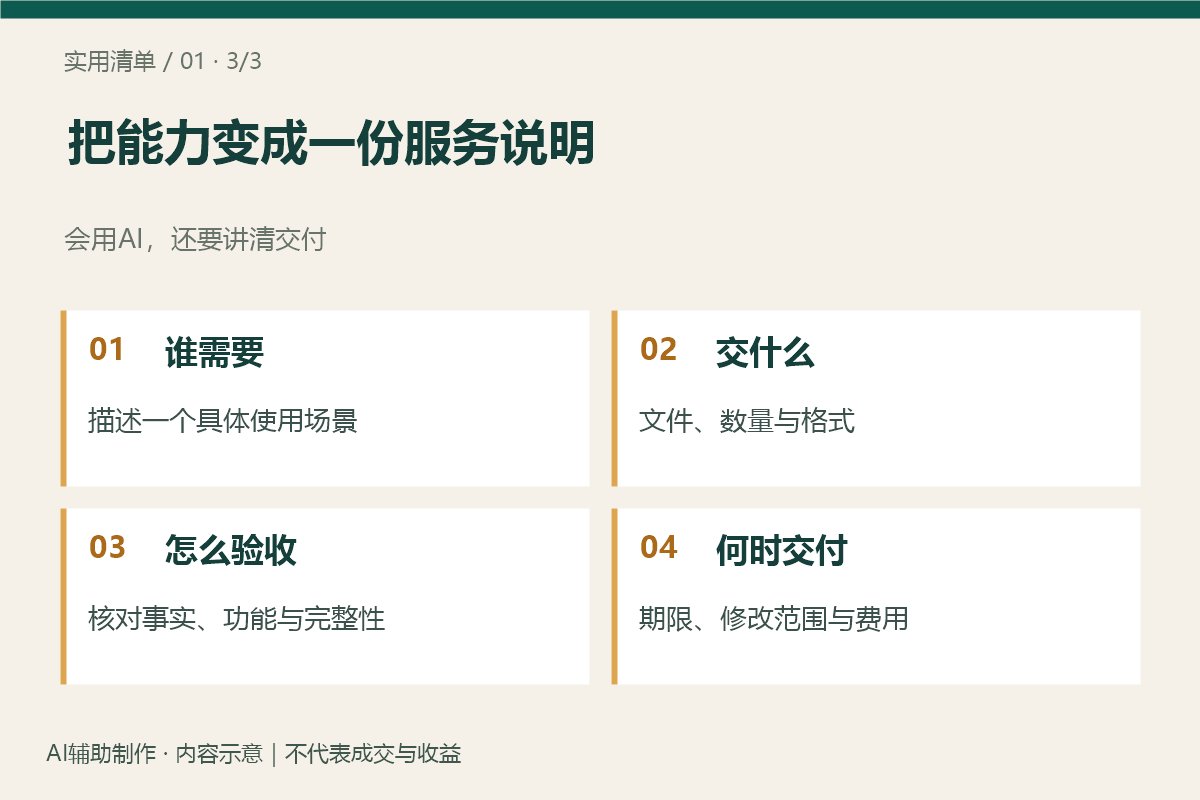Click the text '描述一个具体使用场景'
Viewport: 1200px width, 800px height.
pos(223,420)
